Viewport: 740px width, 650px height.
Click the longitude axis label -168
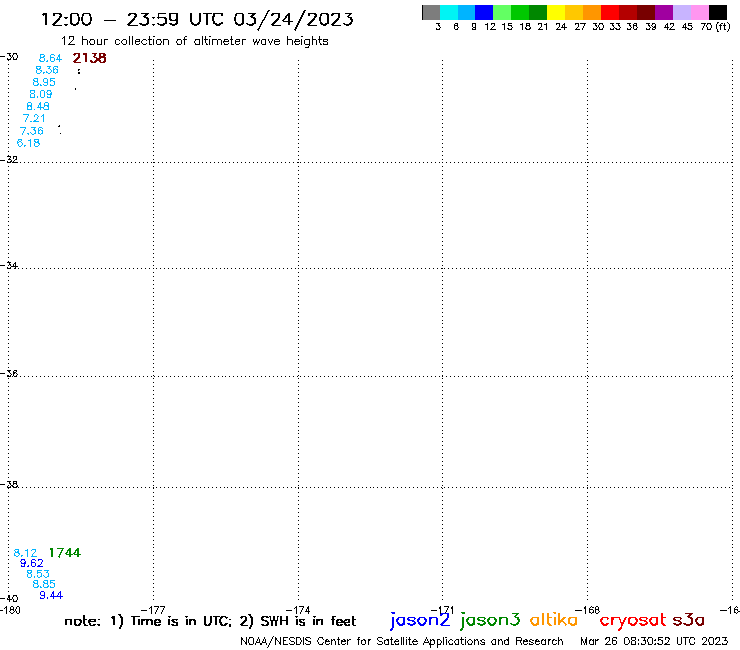point(588,610)
